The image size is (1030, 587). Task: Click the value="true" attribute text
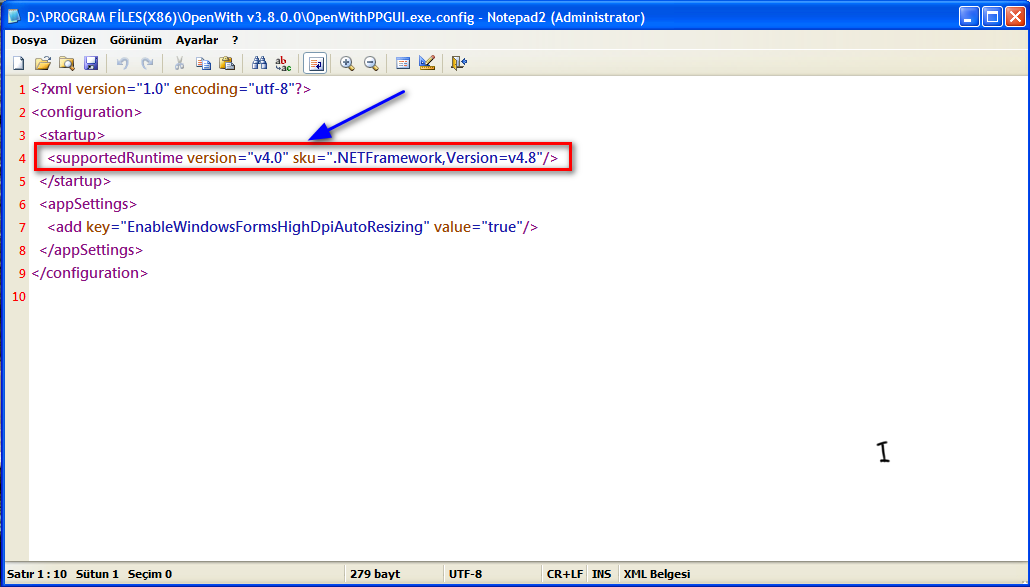point(478,227)
